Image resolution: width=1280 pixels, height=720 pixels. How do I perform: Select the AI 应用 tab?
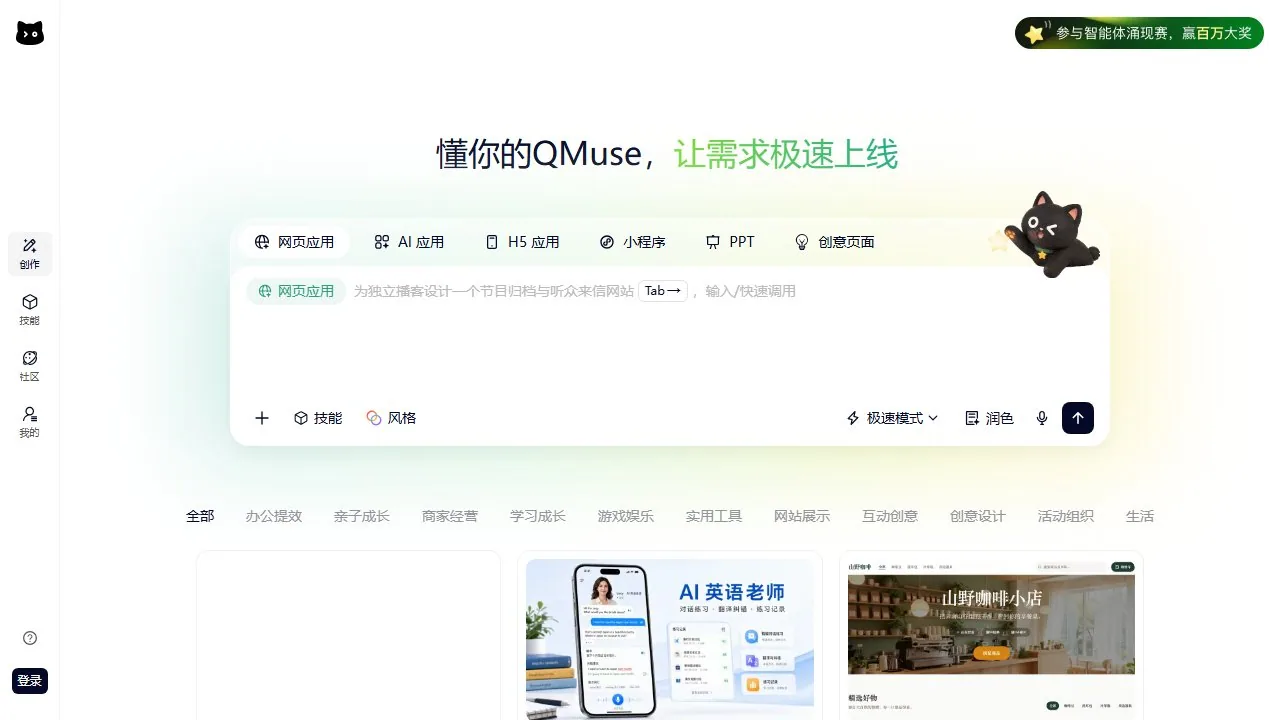409,242
